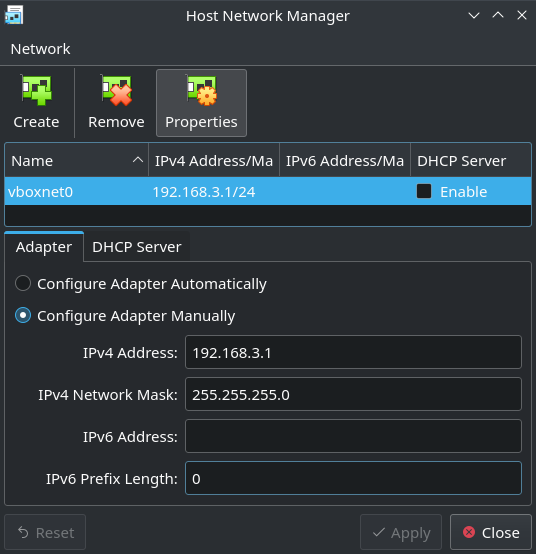Switch to the Adapter tab
This screenshot has height=554, width=536.
tap(44, 247)
